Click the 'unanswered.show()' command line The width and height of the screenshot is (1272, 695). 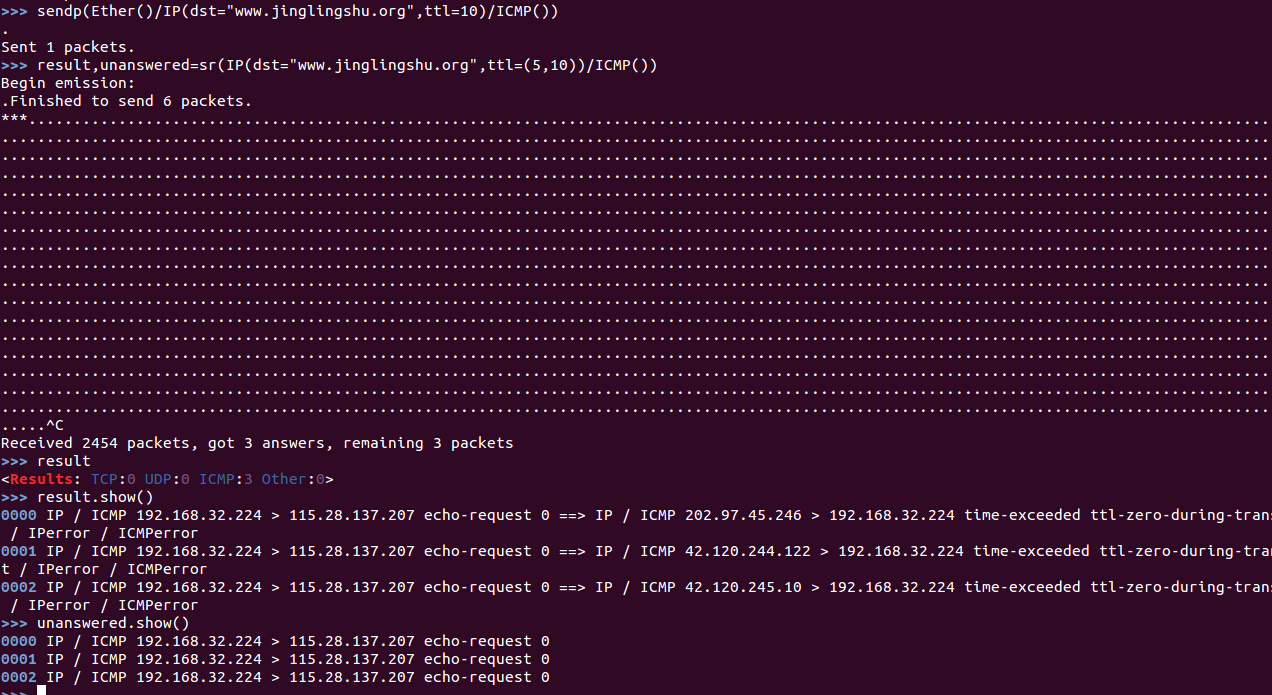click(x=96, y=623)
